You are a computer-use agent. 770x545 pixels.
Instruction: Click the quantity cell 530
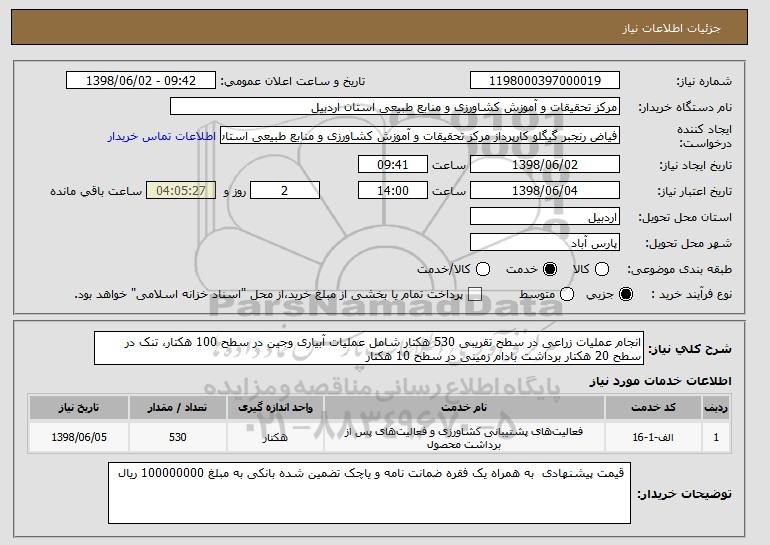(177, 437)
